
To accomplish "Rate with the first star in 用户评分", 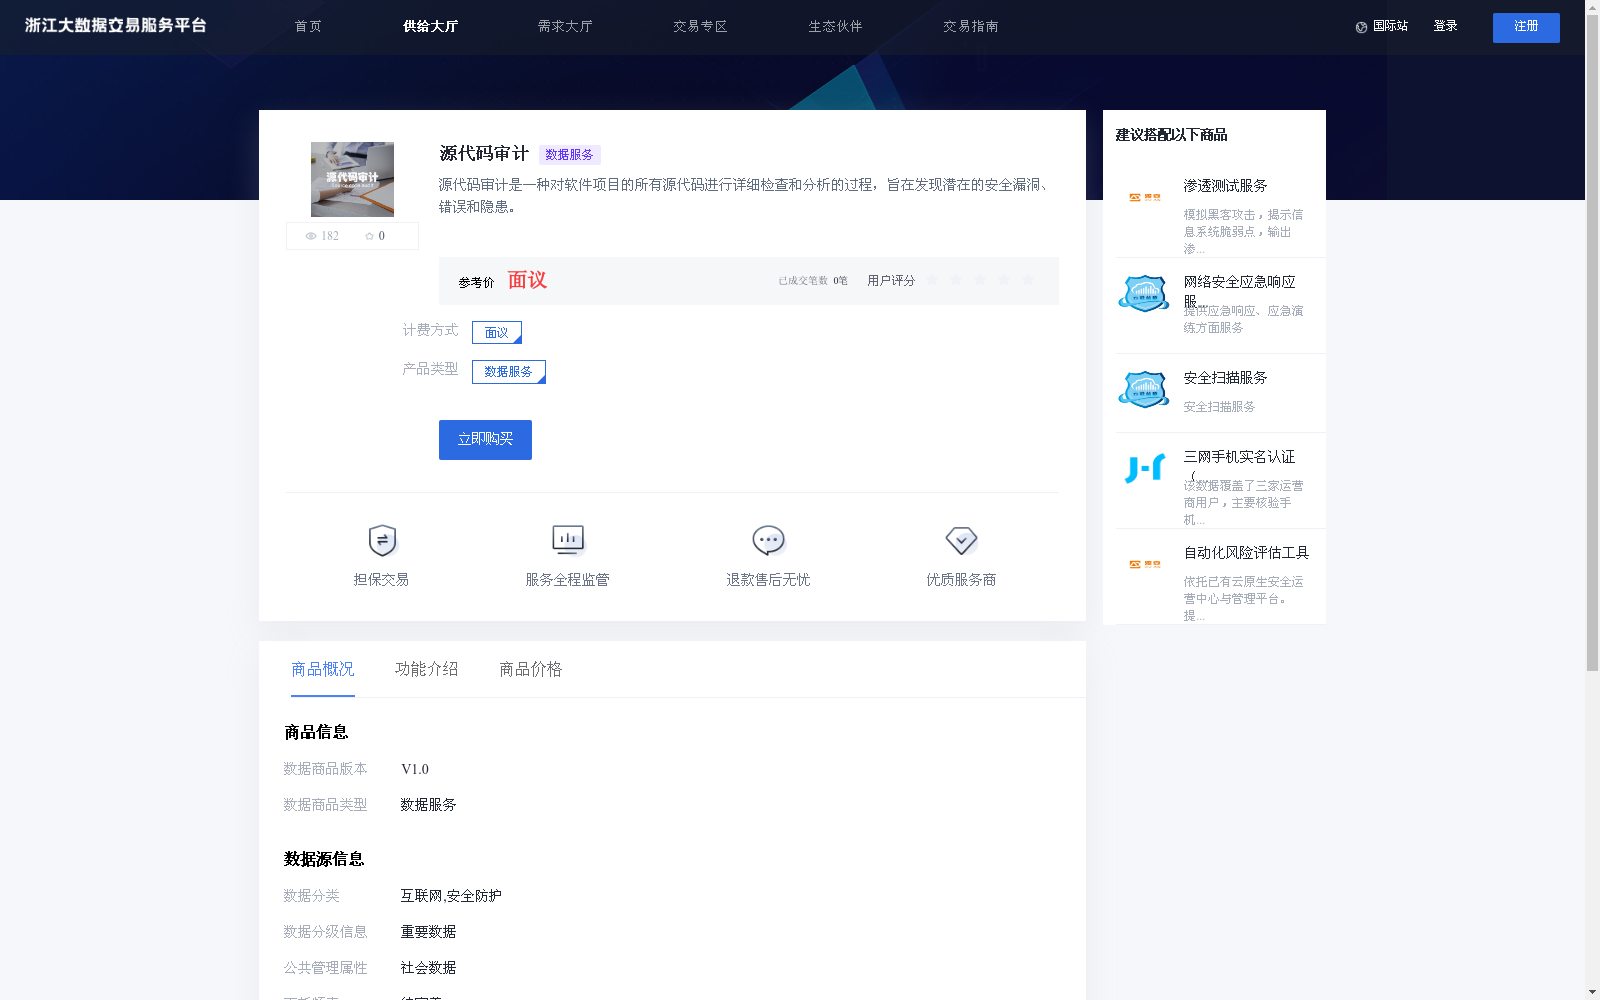I will pyautogui.click(x=932, y=280).
